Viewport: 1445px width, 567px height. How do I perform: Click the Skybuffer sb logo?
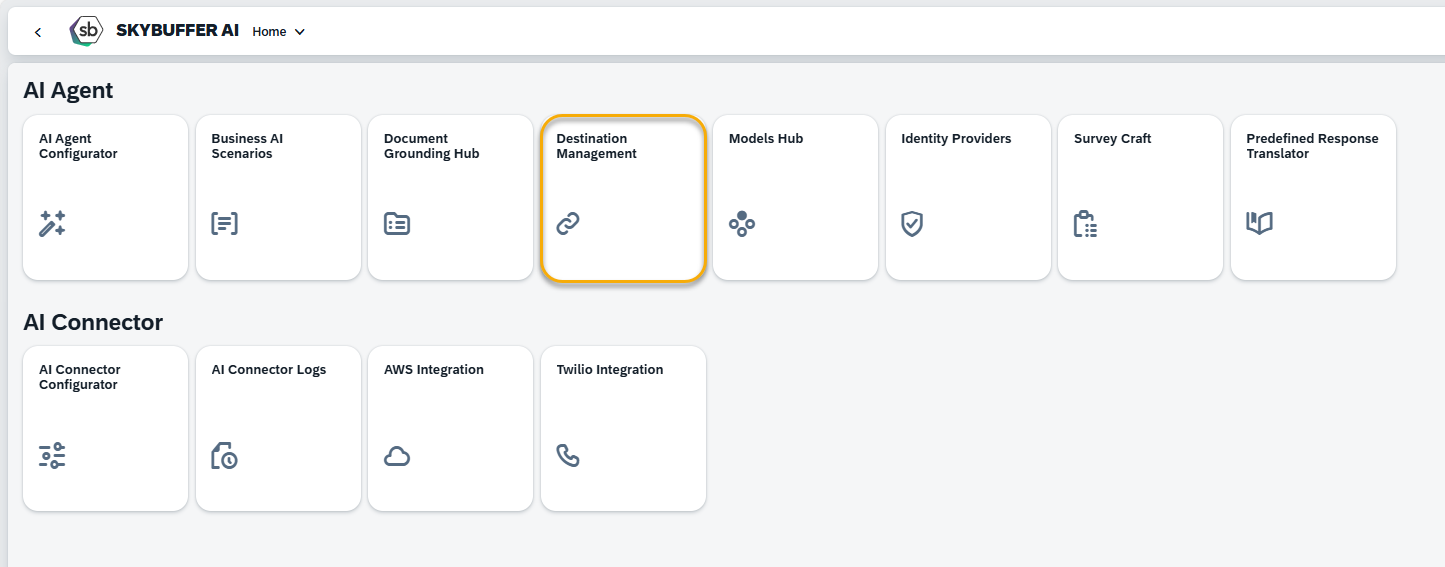pyautogui.click(x=87, y=31)
